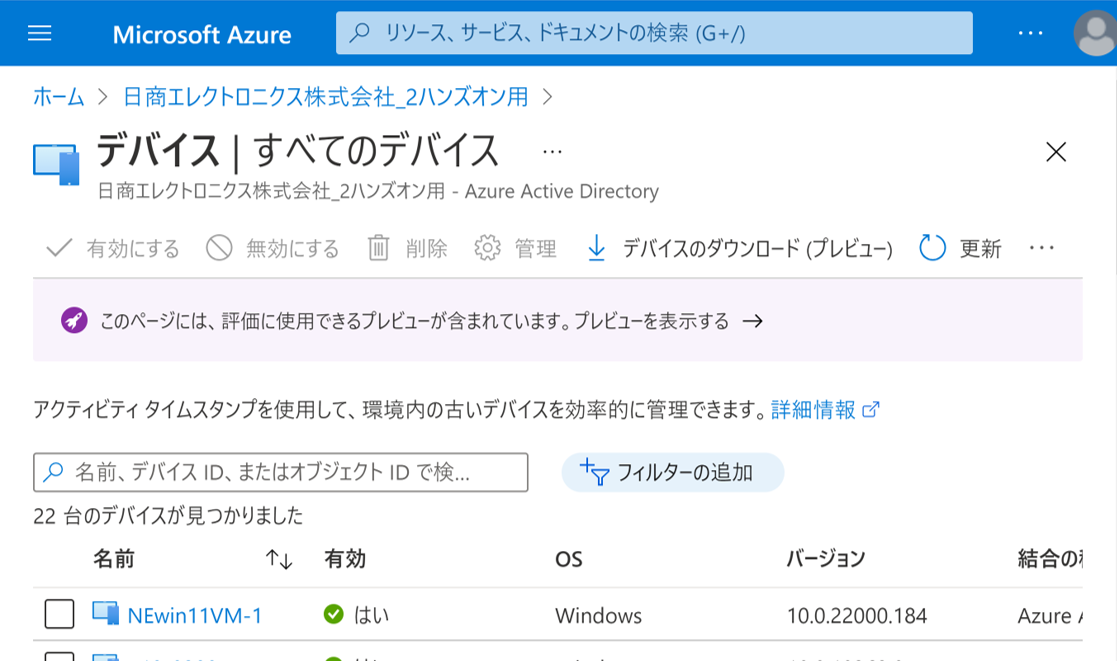Click the Delete (削除) trash icon
The height and width of the screenshot is (661, 1117).
(x=378, y=248)
